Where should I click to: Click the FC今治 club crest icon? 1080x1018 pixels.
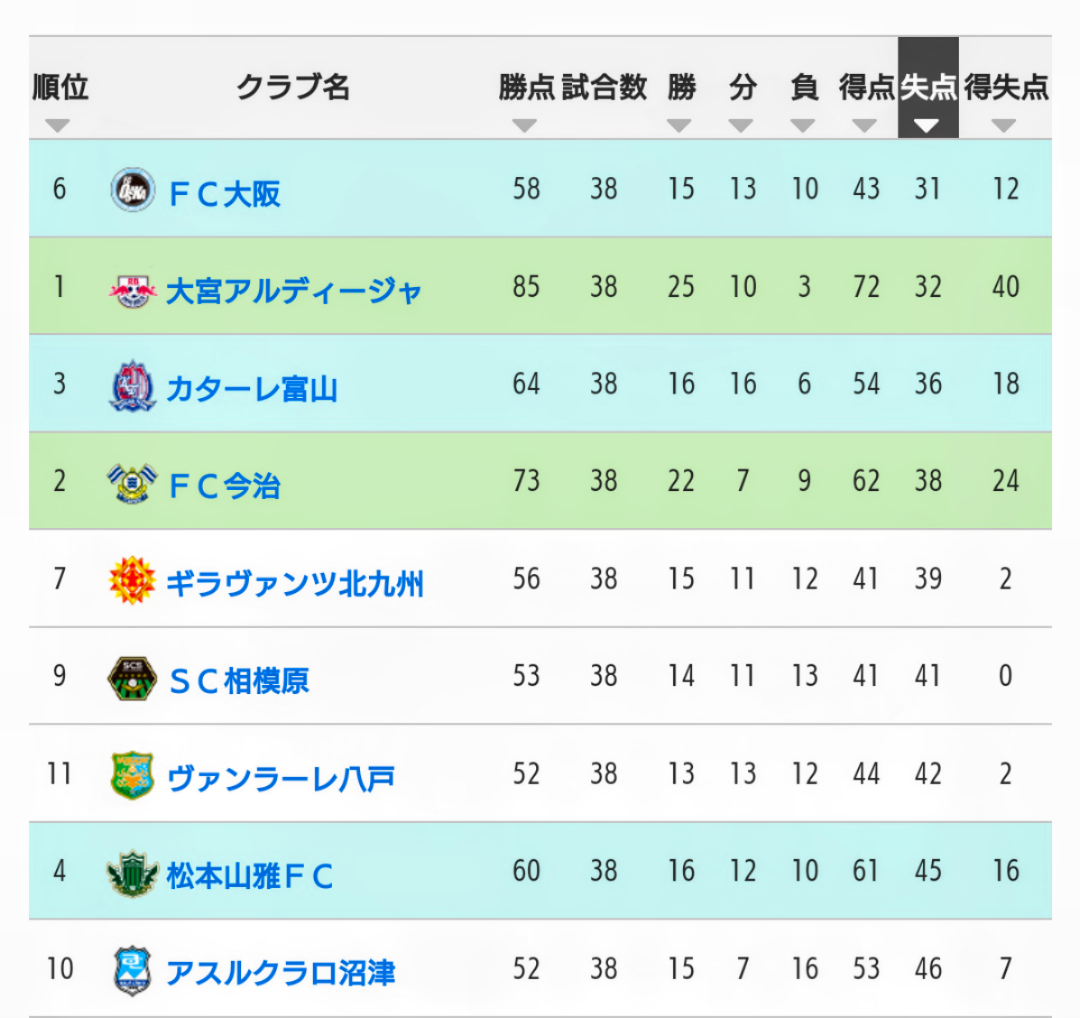click(132, 483)
